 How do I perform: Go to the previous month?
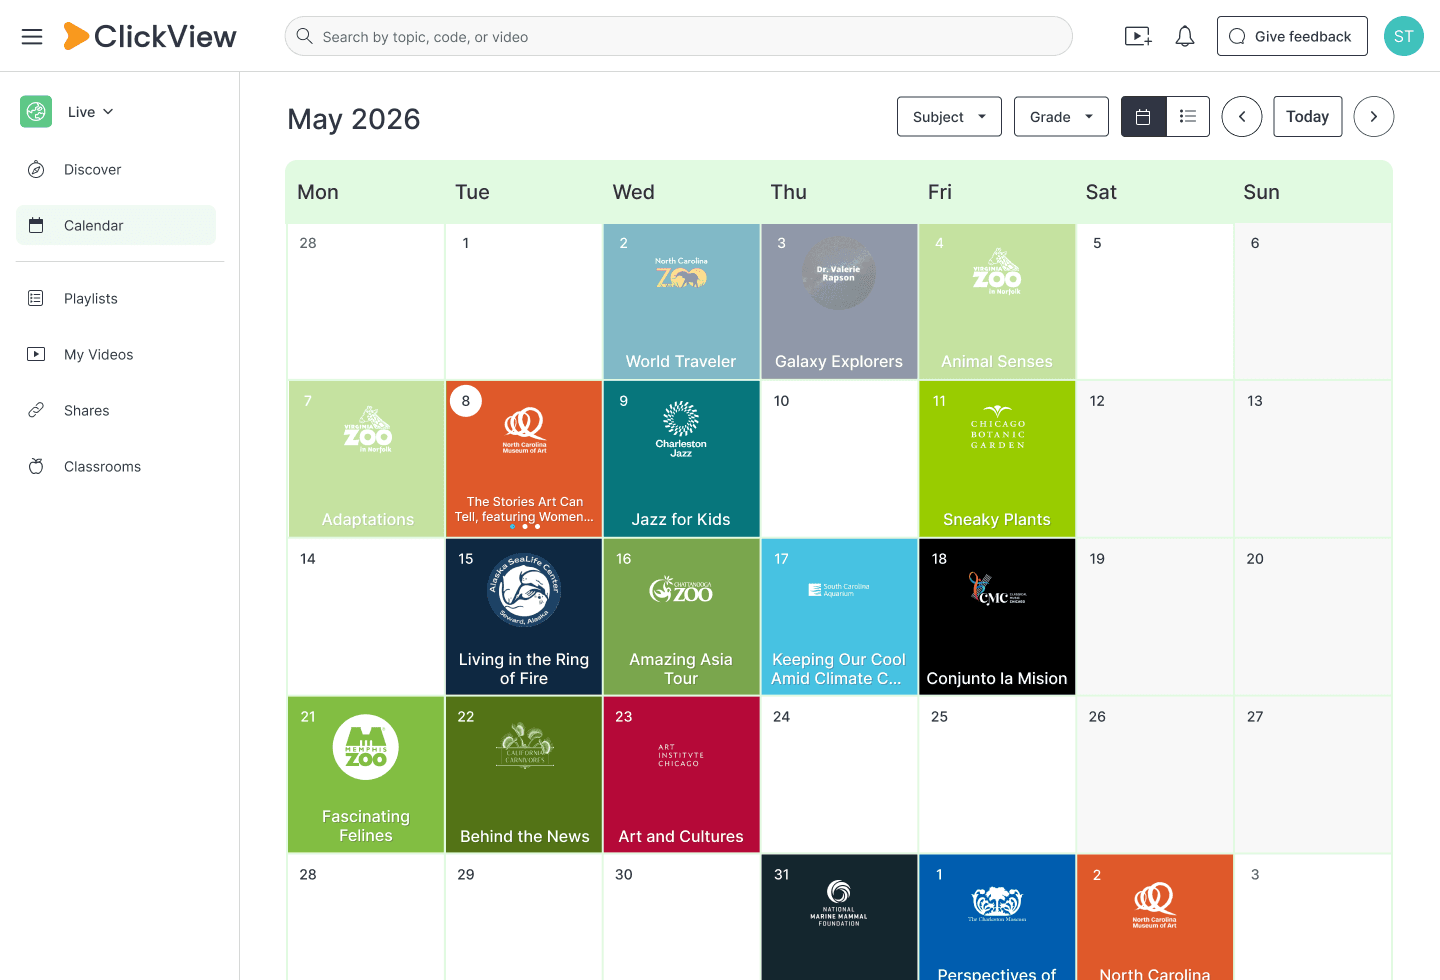pos(1242,117)
